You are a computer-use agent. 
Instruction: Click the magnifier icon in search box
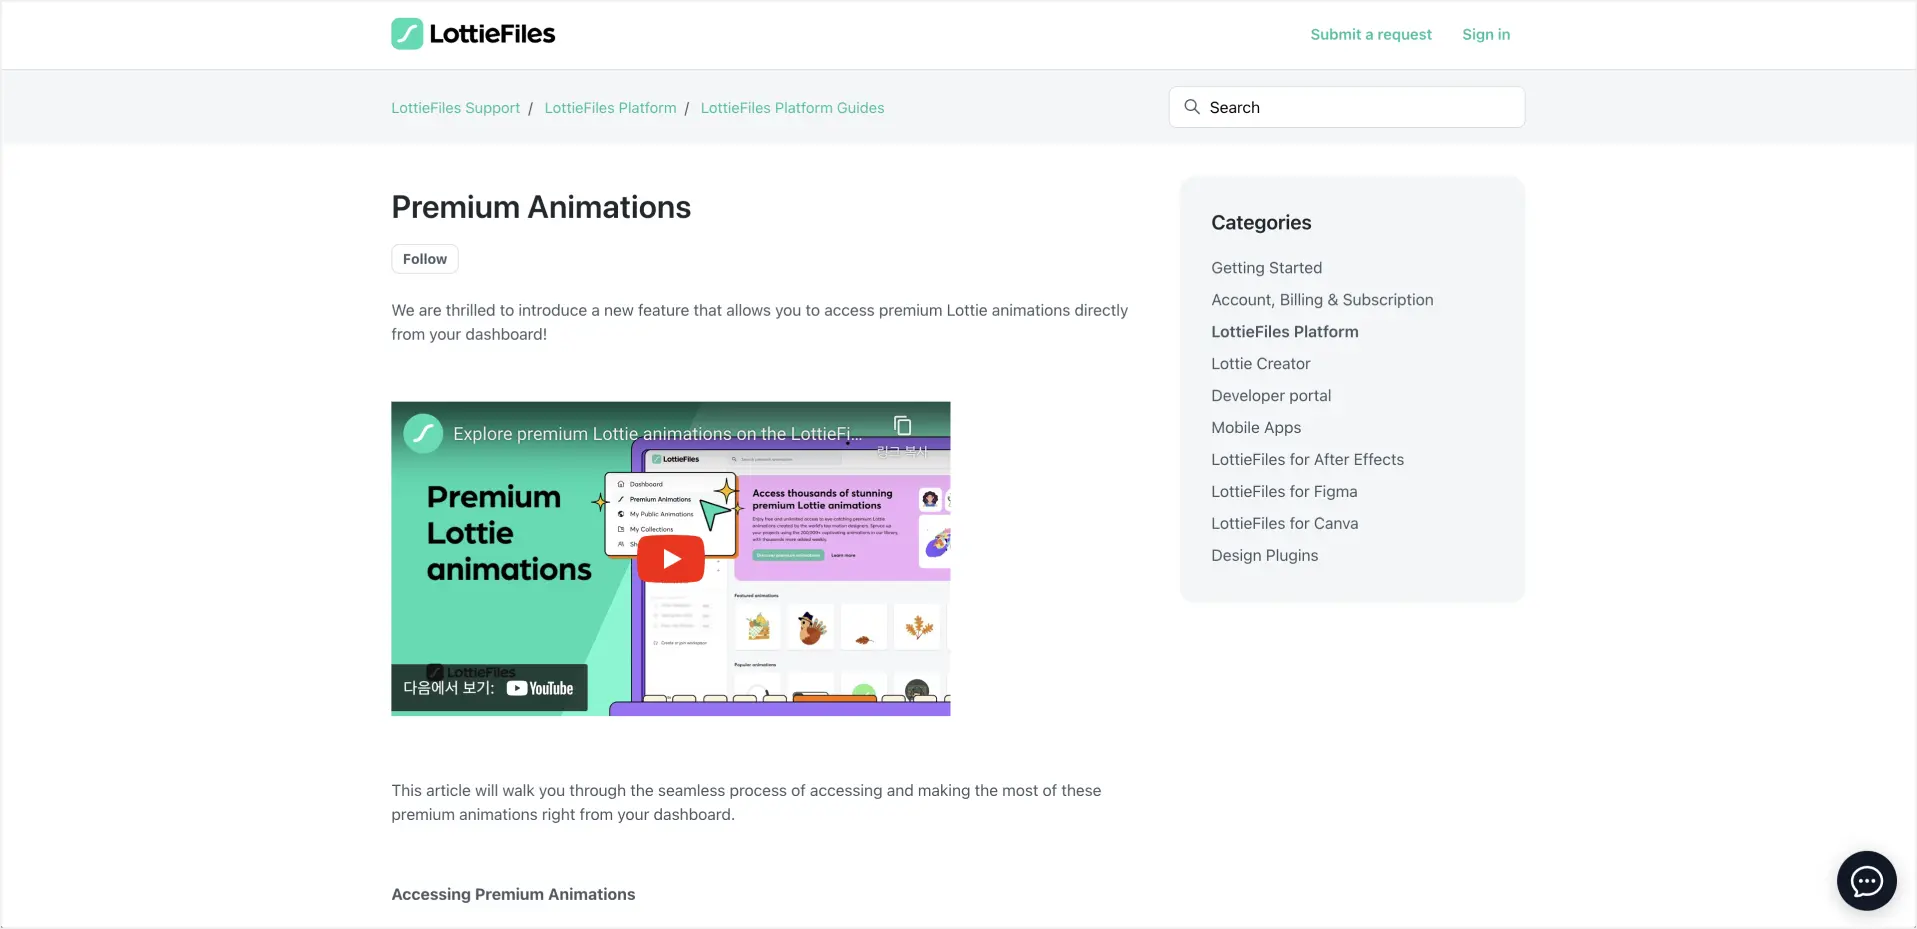point(1191,107)
